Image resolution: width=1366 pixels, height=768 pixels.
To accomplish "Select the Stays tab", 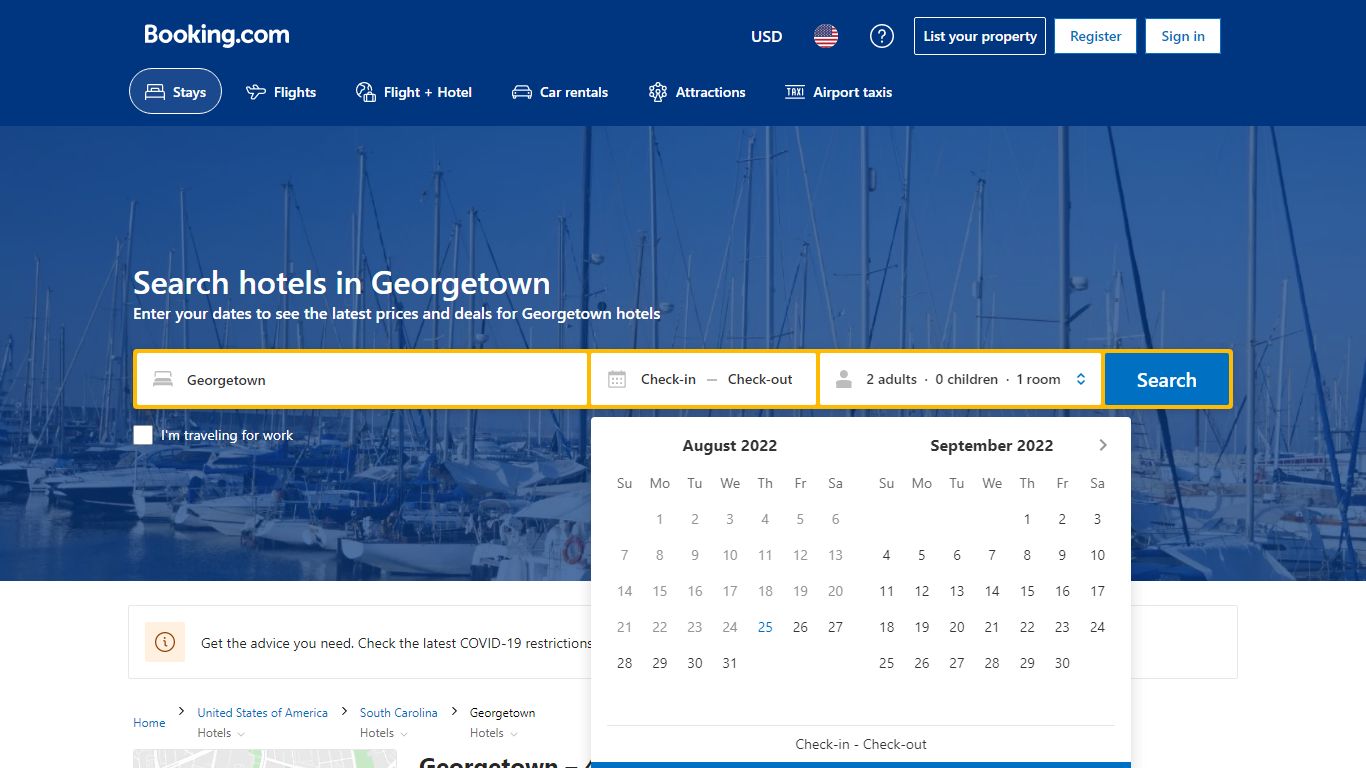I will coord(175,92).
